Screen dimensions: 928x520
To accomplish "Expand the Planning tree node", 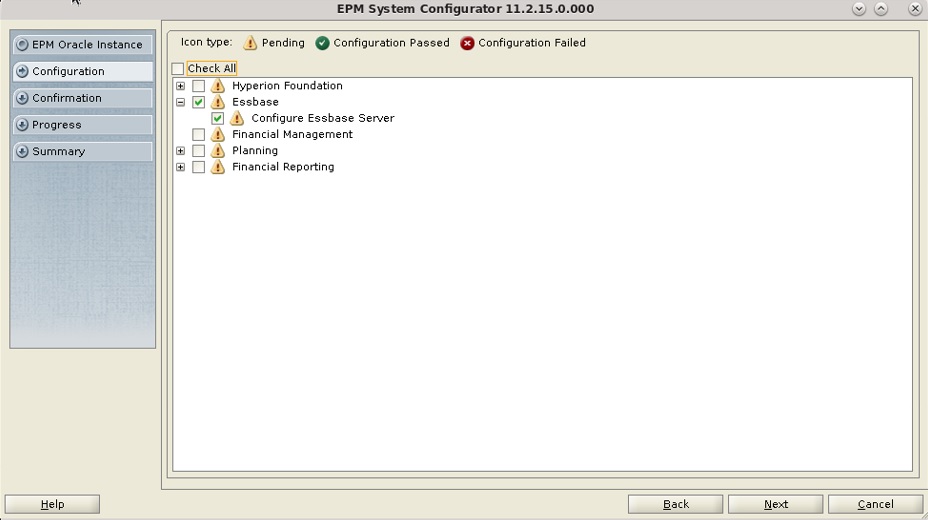I will pyautogui.click(x=181, y=151).
